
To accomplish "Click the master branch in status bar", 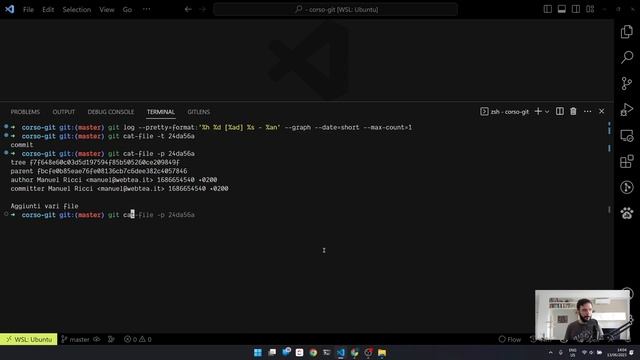I will tap(75, 339).
